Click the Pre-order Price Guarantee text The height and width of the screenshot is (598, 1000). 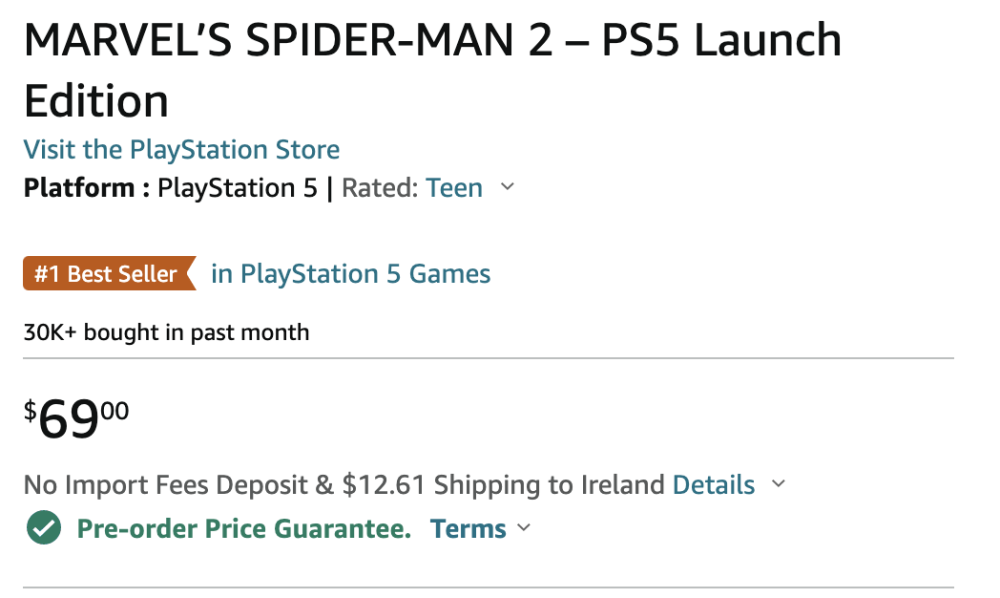[244, 529]
